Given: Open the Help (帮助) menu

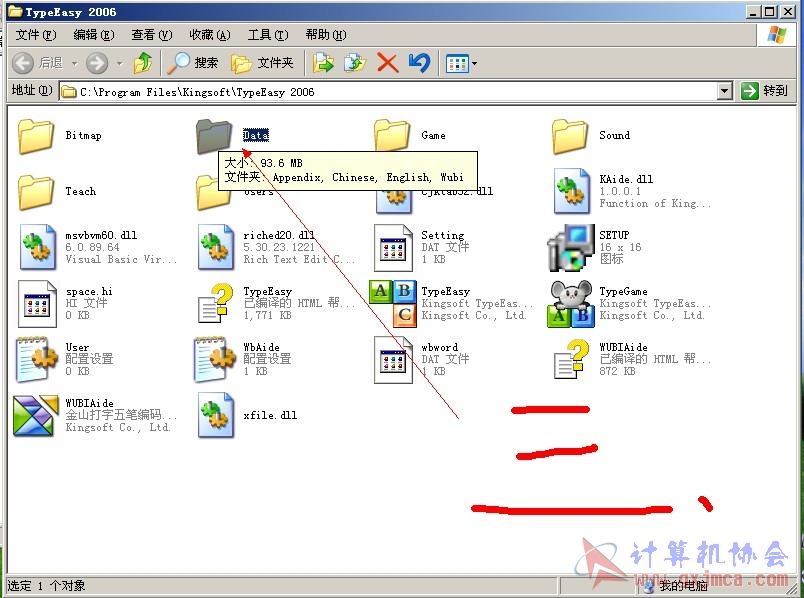Looking at the screenshot, I should click(326, 35).
